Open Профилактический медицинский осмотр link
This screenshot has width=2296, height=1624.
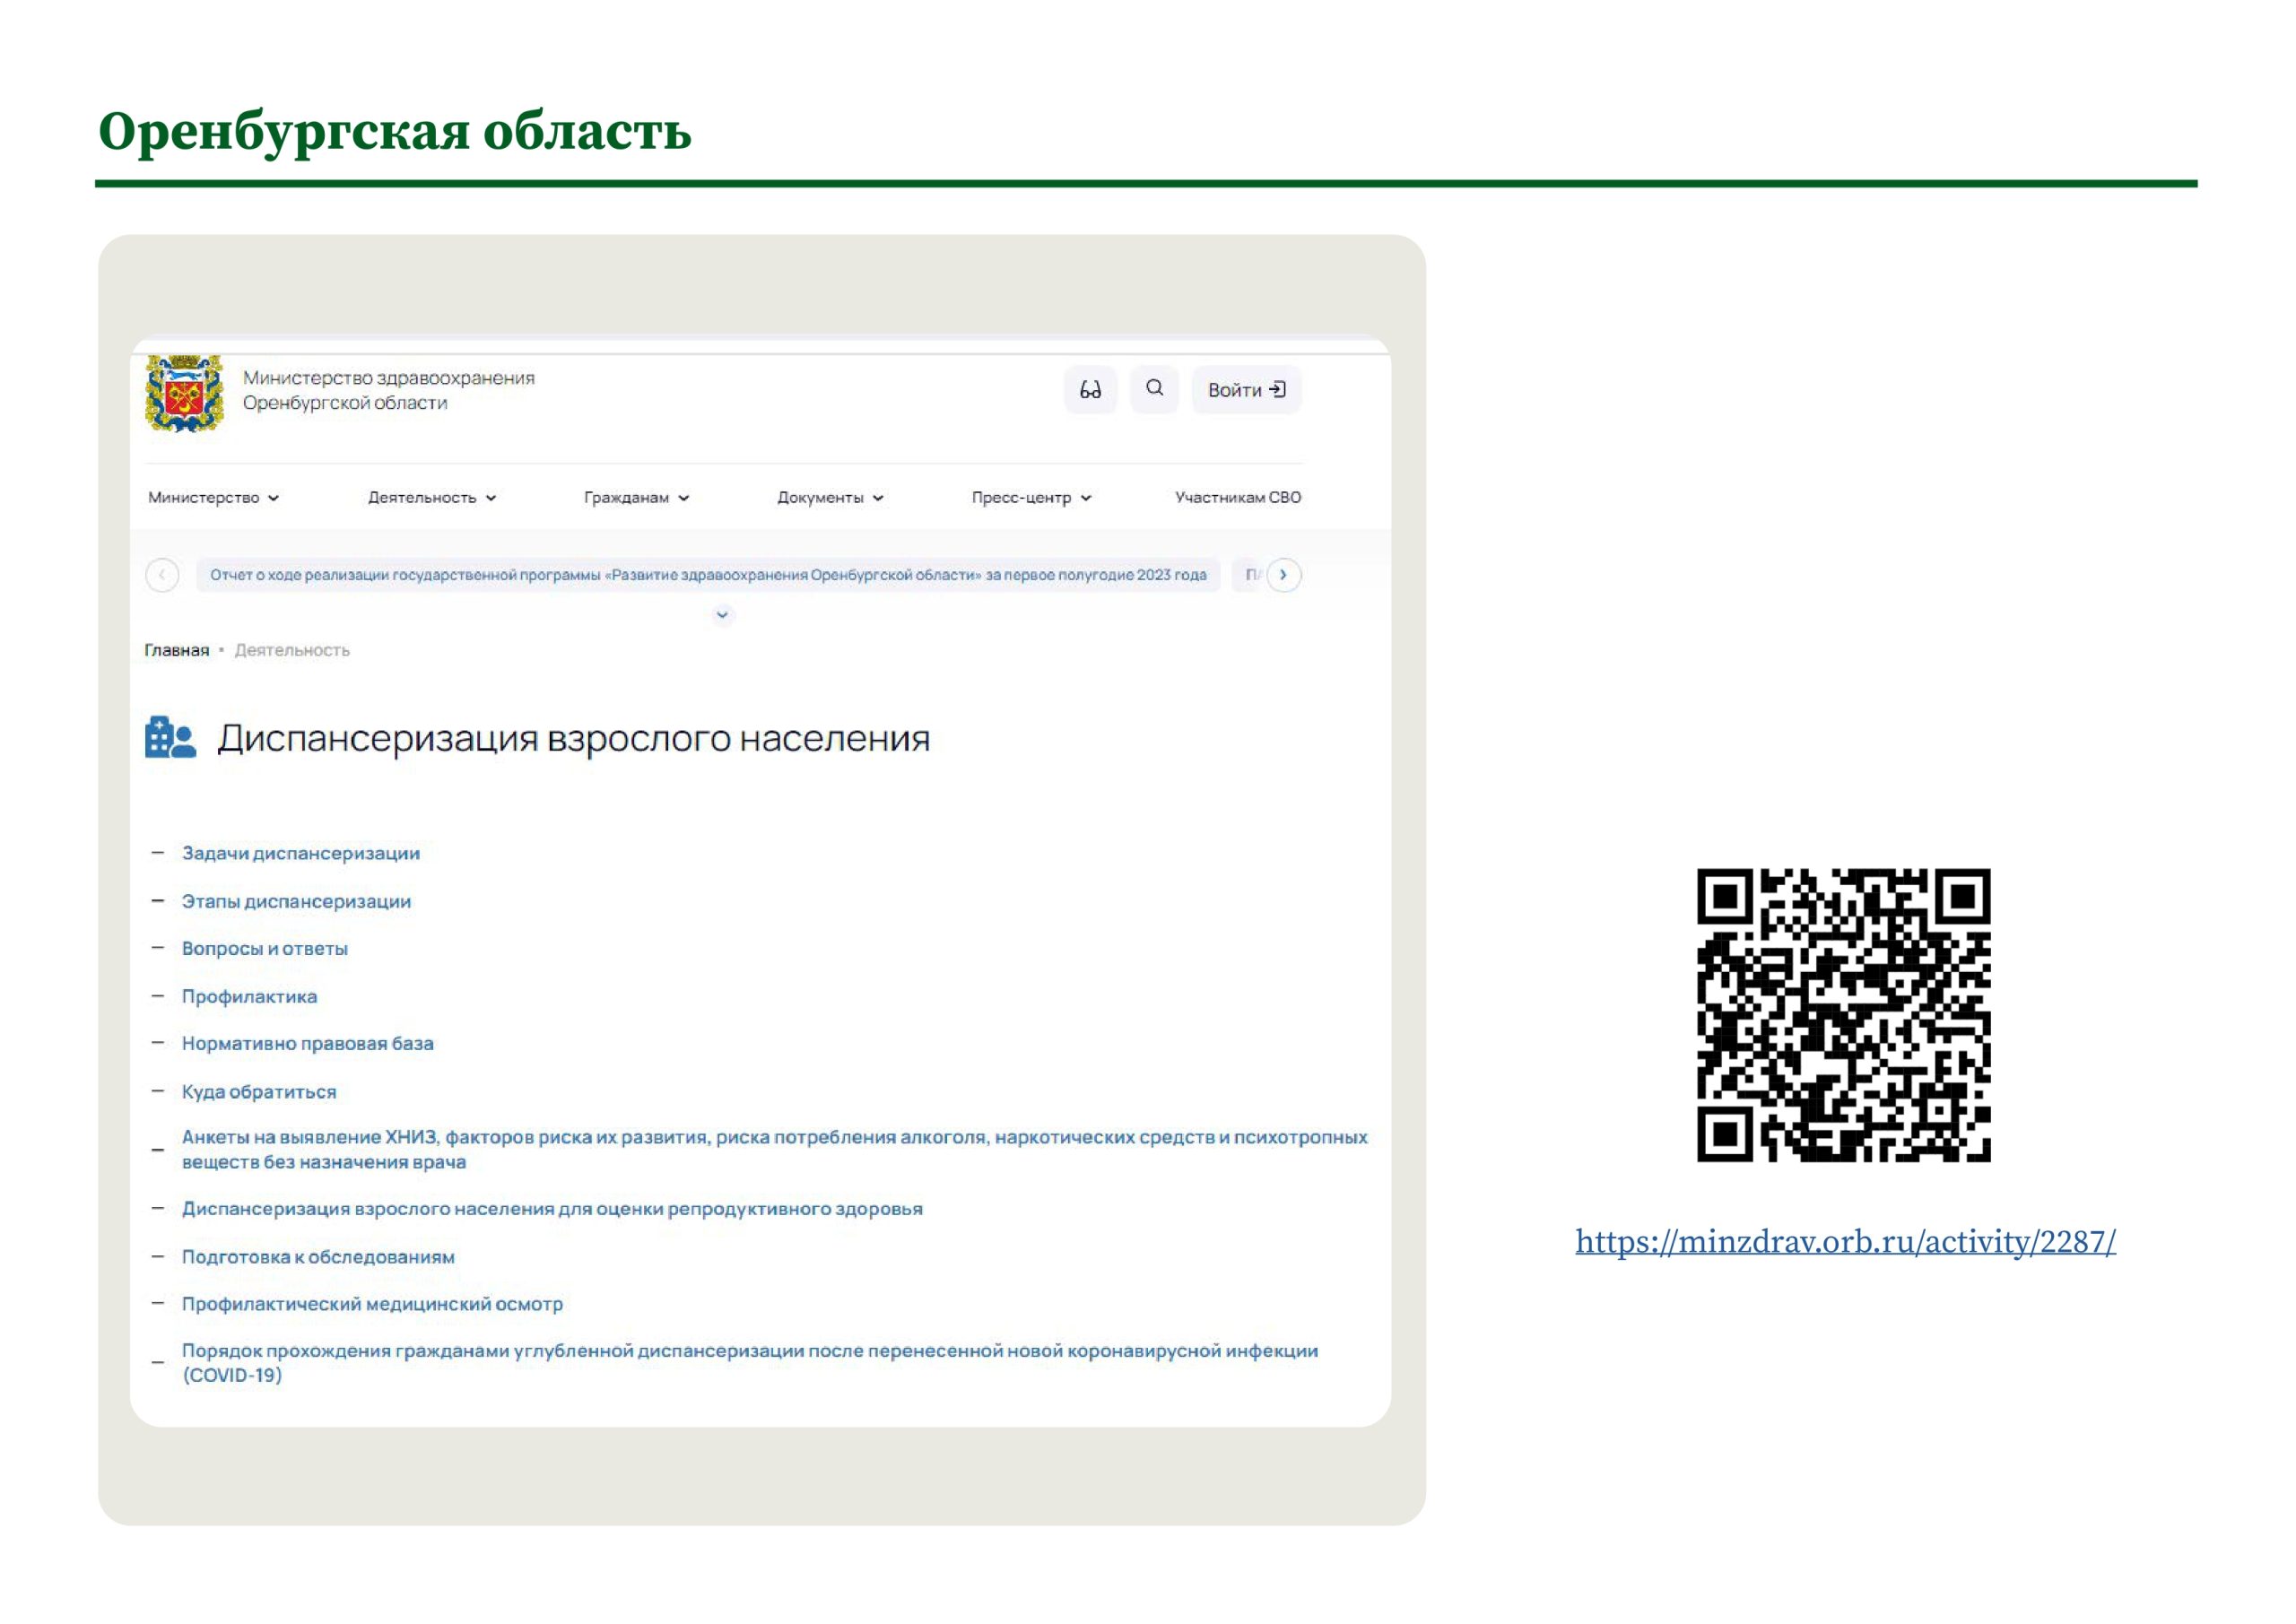click(372, 1304)
